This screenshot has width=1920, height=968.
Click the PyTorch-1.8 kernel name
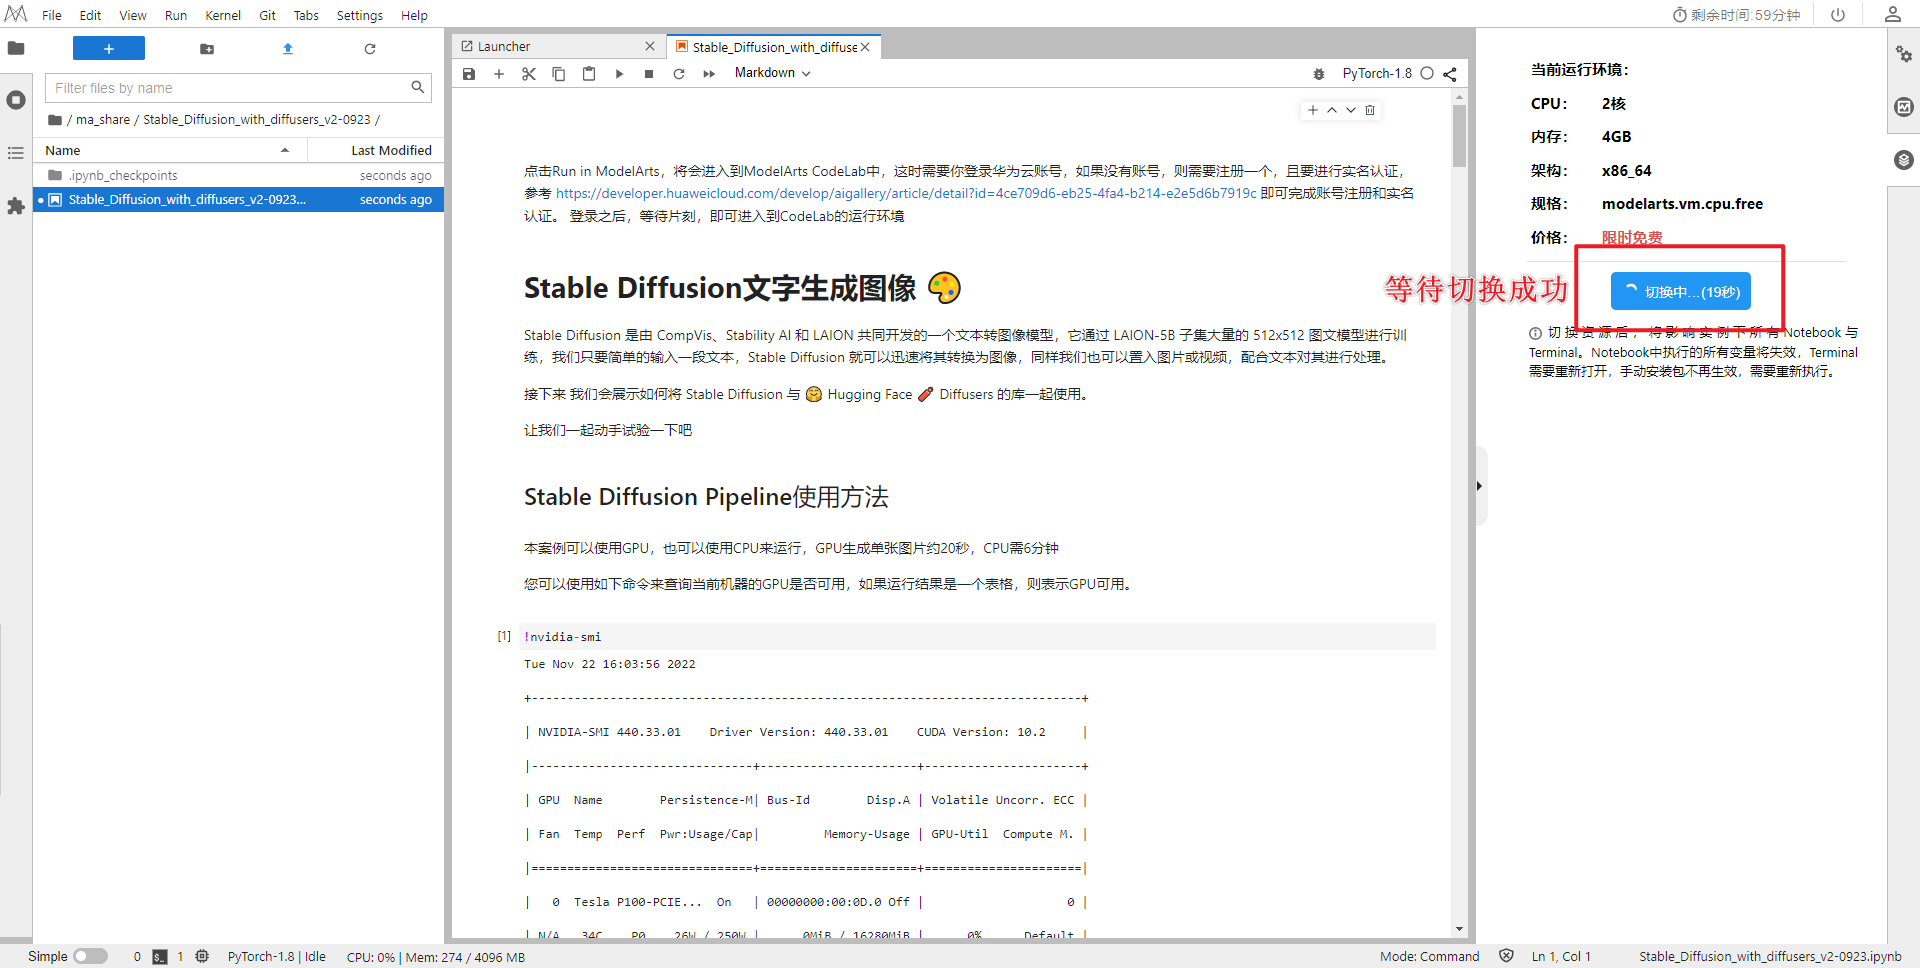tap(1377, 74)
